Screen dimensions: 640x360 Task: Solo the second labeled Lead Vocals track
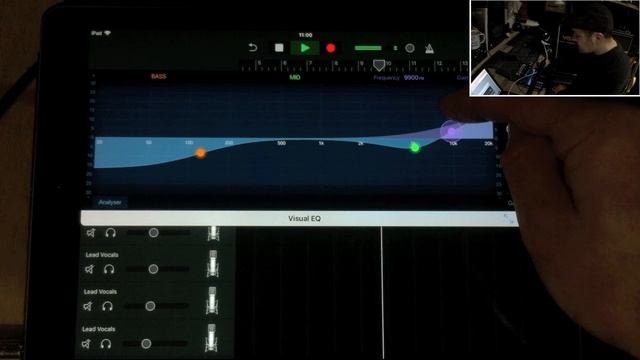(x=107, y=306)
